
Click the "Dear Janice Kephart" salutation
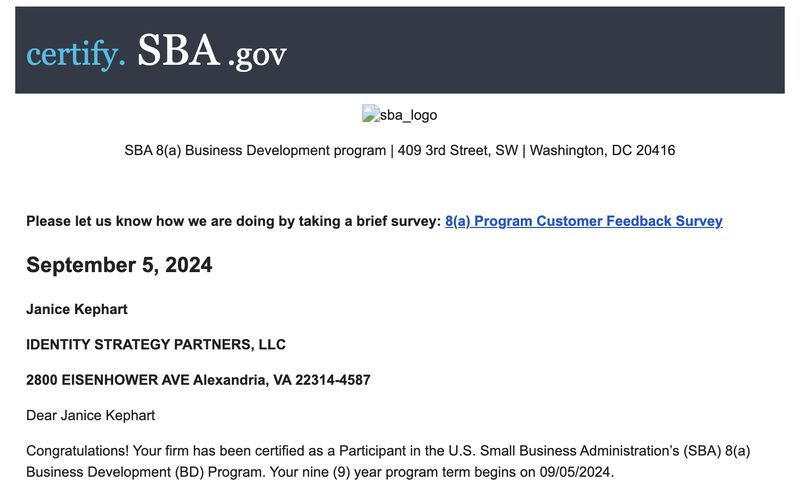[90, 415]
